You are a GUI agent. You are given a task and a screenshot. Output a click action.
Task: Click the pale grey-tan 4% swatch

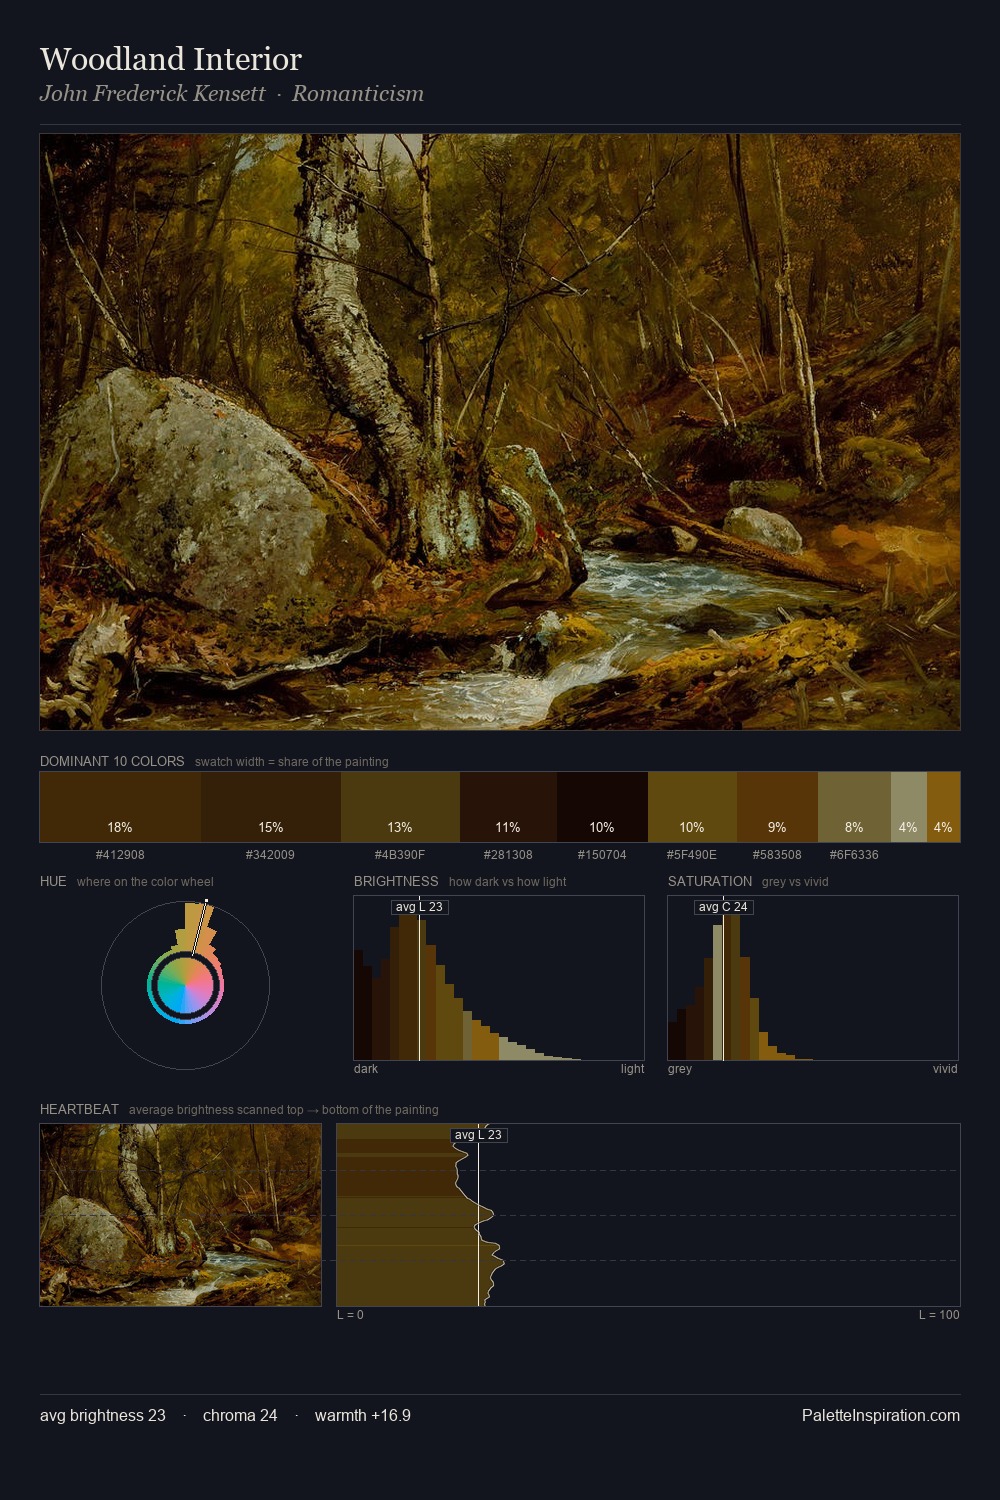[909, 806]
